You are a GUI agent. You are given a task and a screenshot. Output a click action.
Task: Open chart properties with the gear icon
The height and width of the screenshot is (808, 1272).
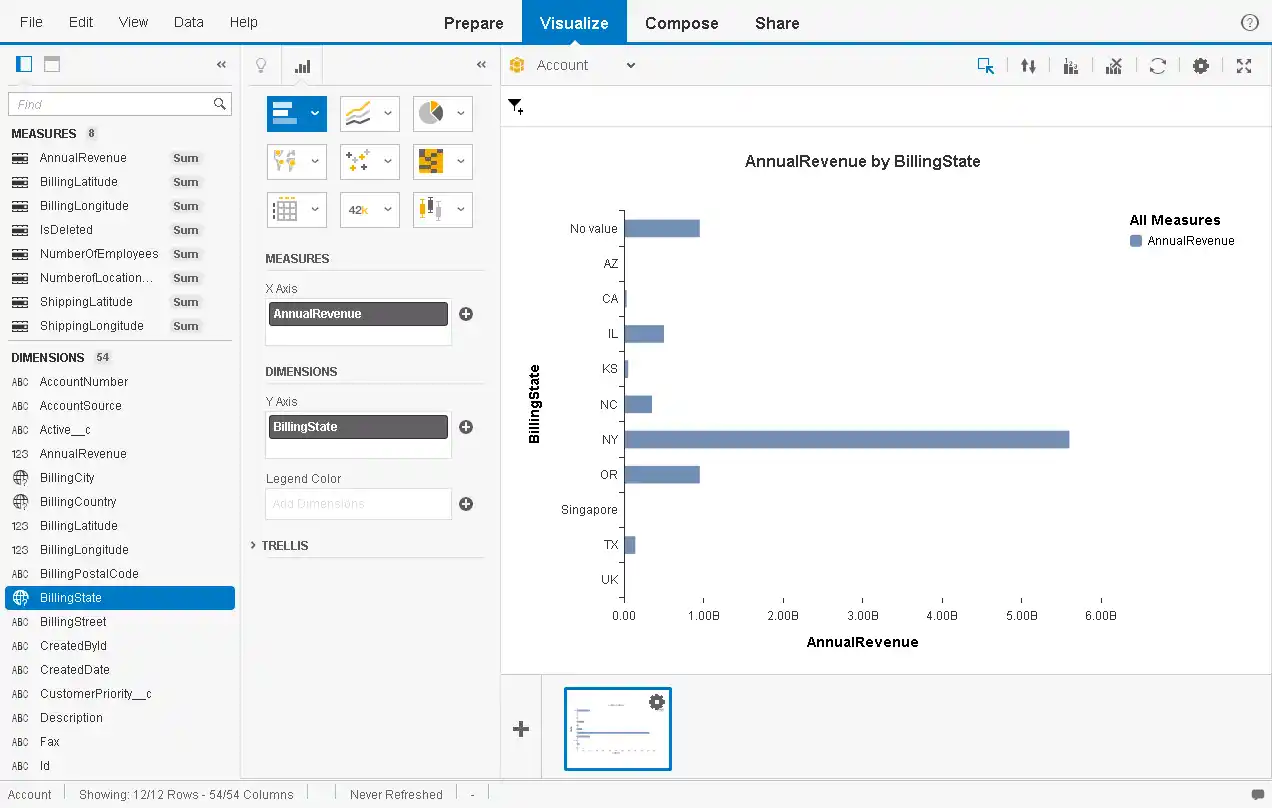point(1200,64)
